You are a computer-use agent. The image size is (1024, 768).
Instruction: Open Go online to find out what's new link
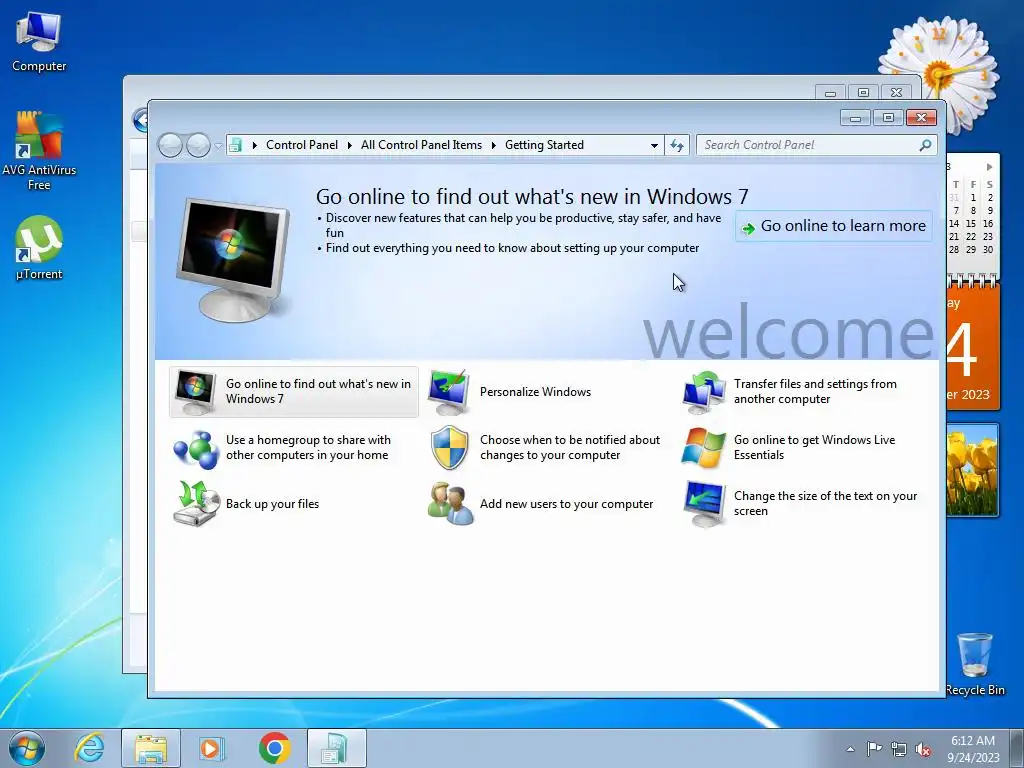click(318, 391)
